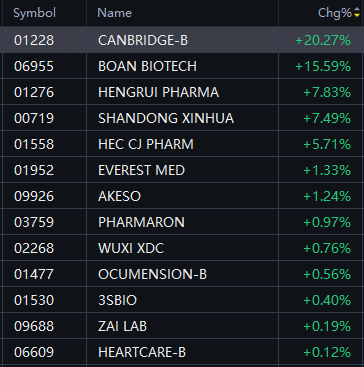Click the +0.12% change value
The image size is (364, 367).
(327, 352)
